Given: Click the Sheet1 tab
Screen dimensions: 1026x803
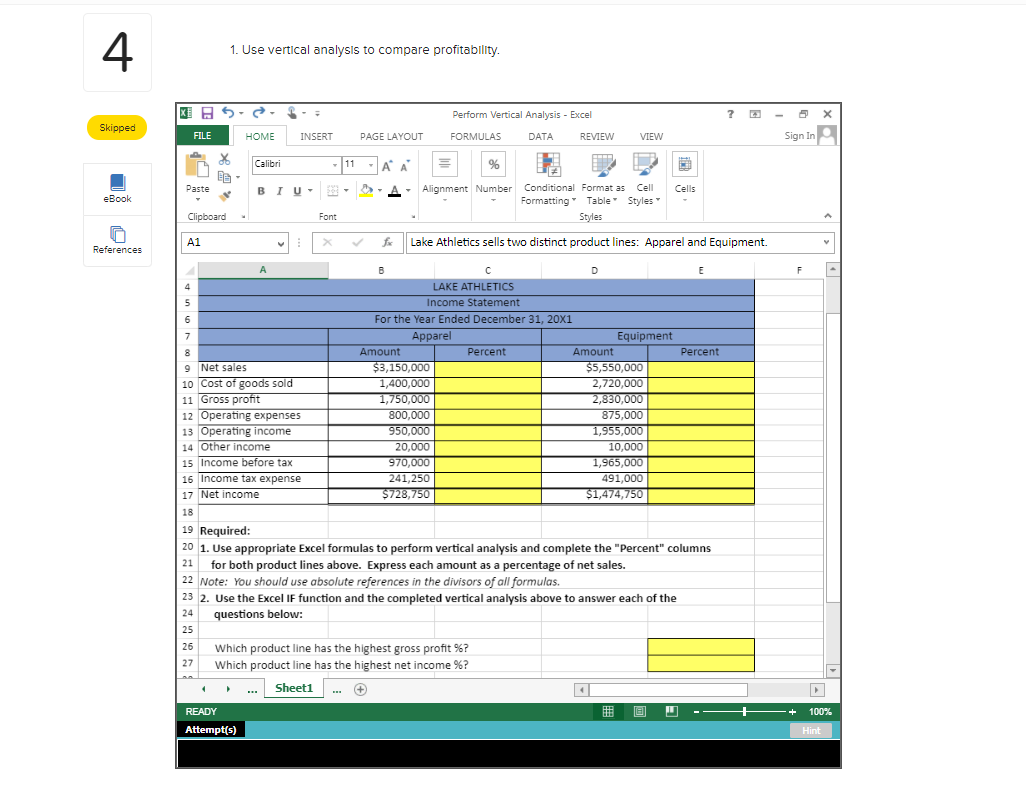Looking at the screenshot, I should pyautogui.click(x=293, y=688).
